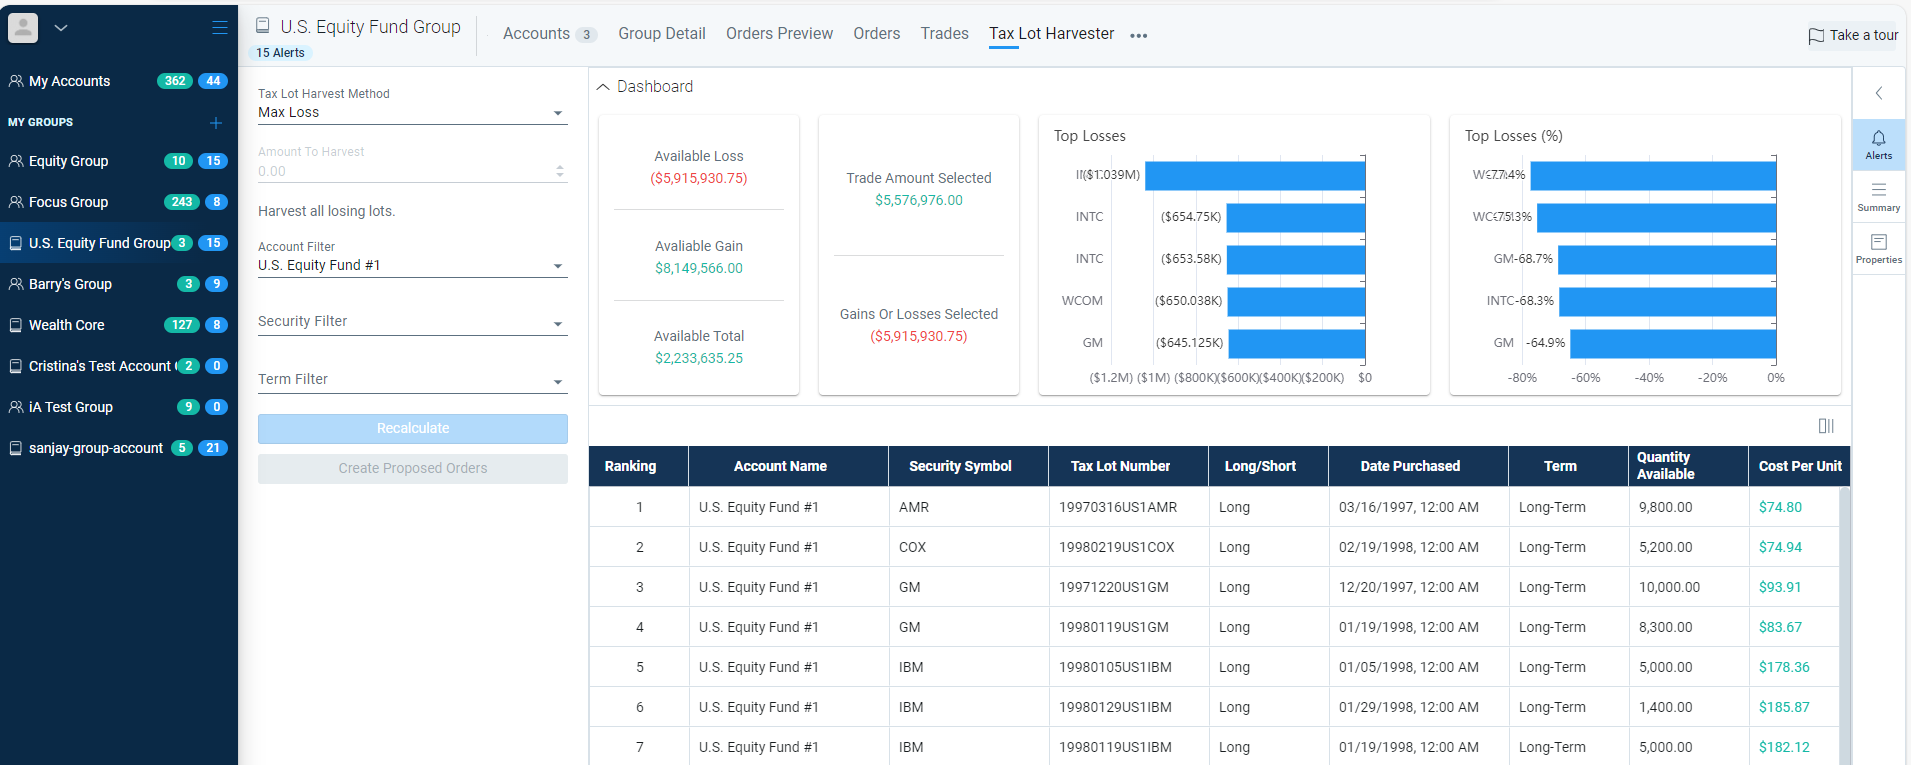
Task: Collapse the right panel with the chevron
Action: coord(1879,93)
